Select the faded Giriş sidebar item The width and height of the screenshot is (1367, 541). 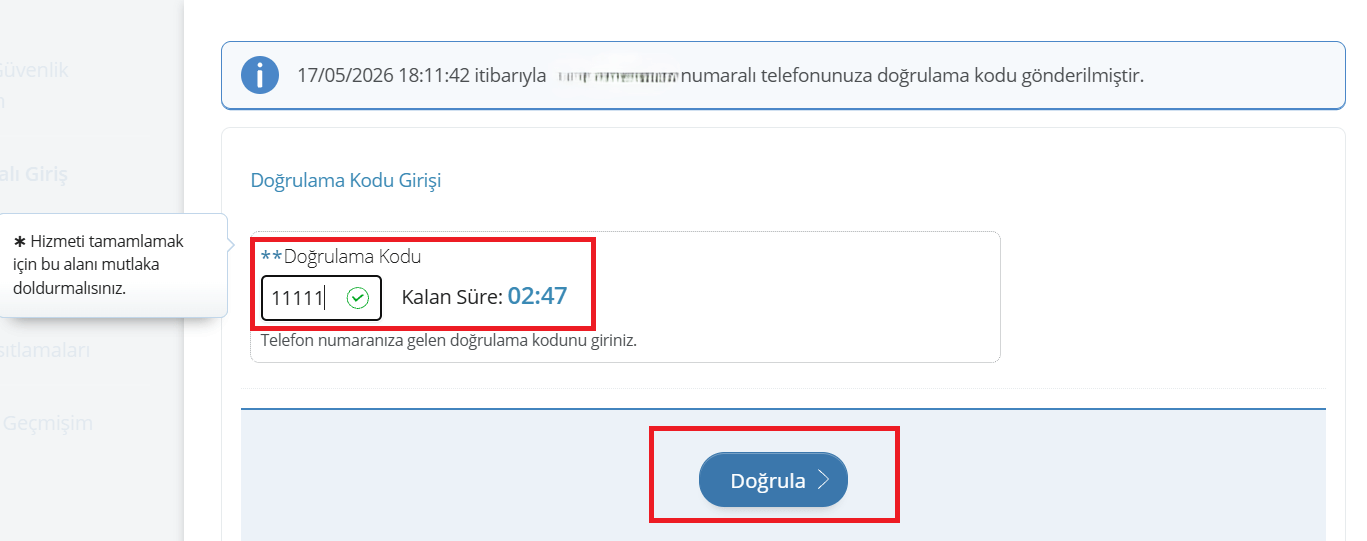click(33, 175)
